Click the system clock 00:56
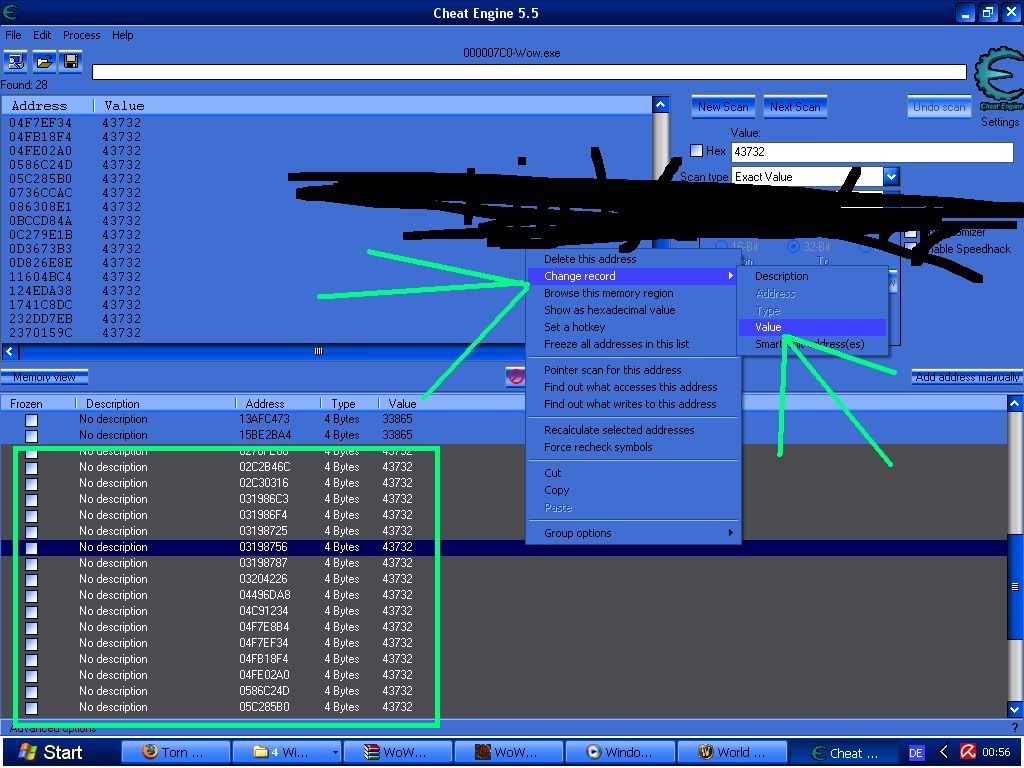 pos(997,752)
